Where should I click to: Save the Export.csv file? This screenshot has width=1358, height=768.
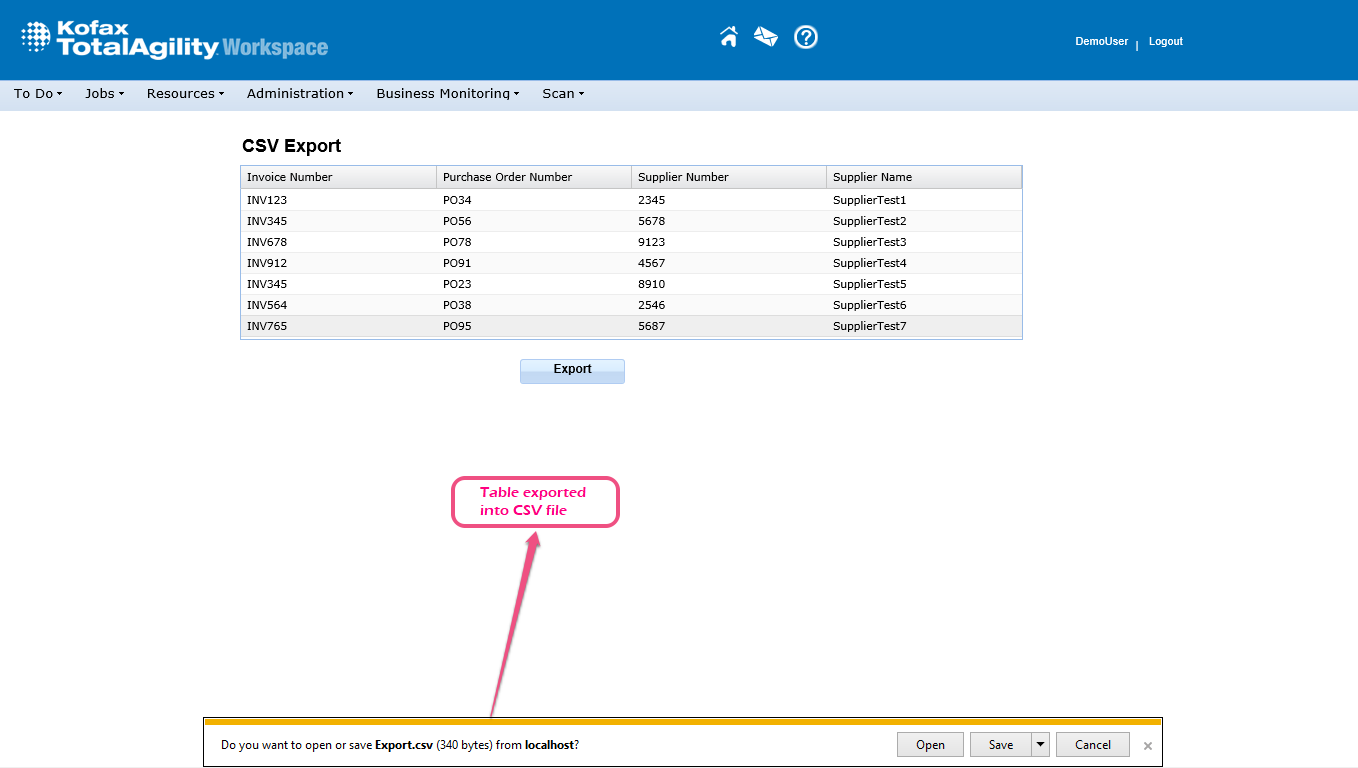tap(1000, 744)
